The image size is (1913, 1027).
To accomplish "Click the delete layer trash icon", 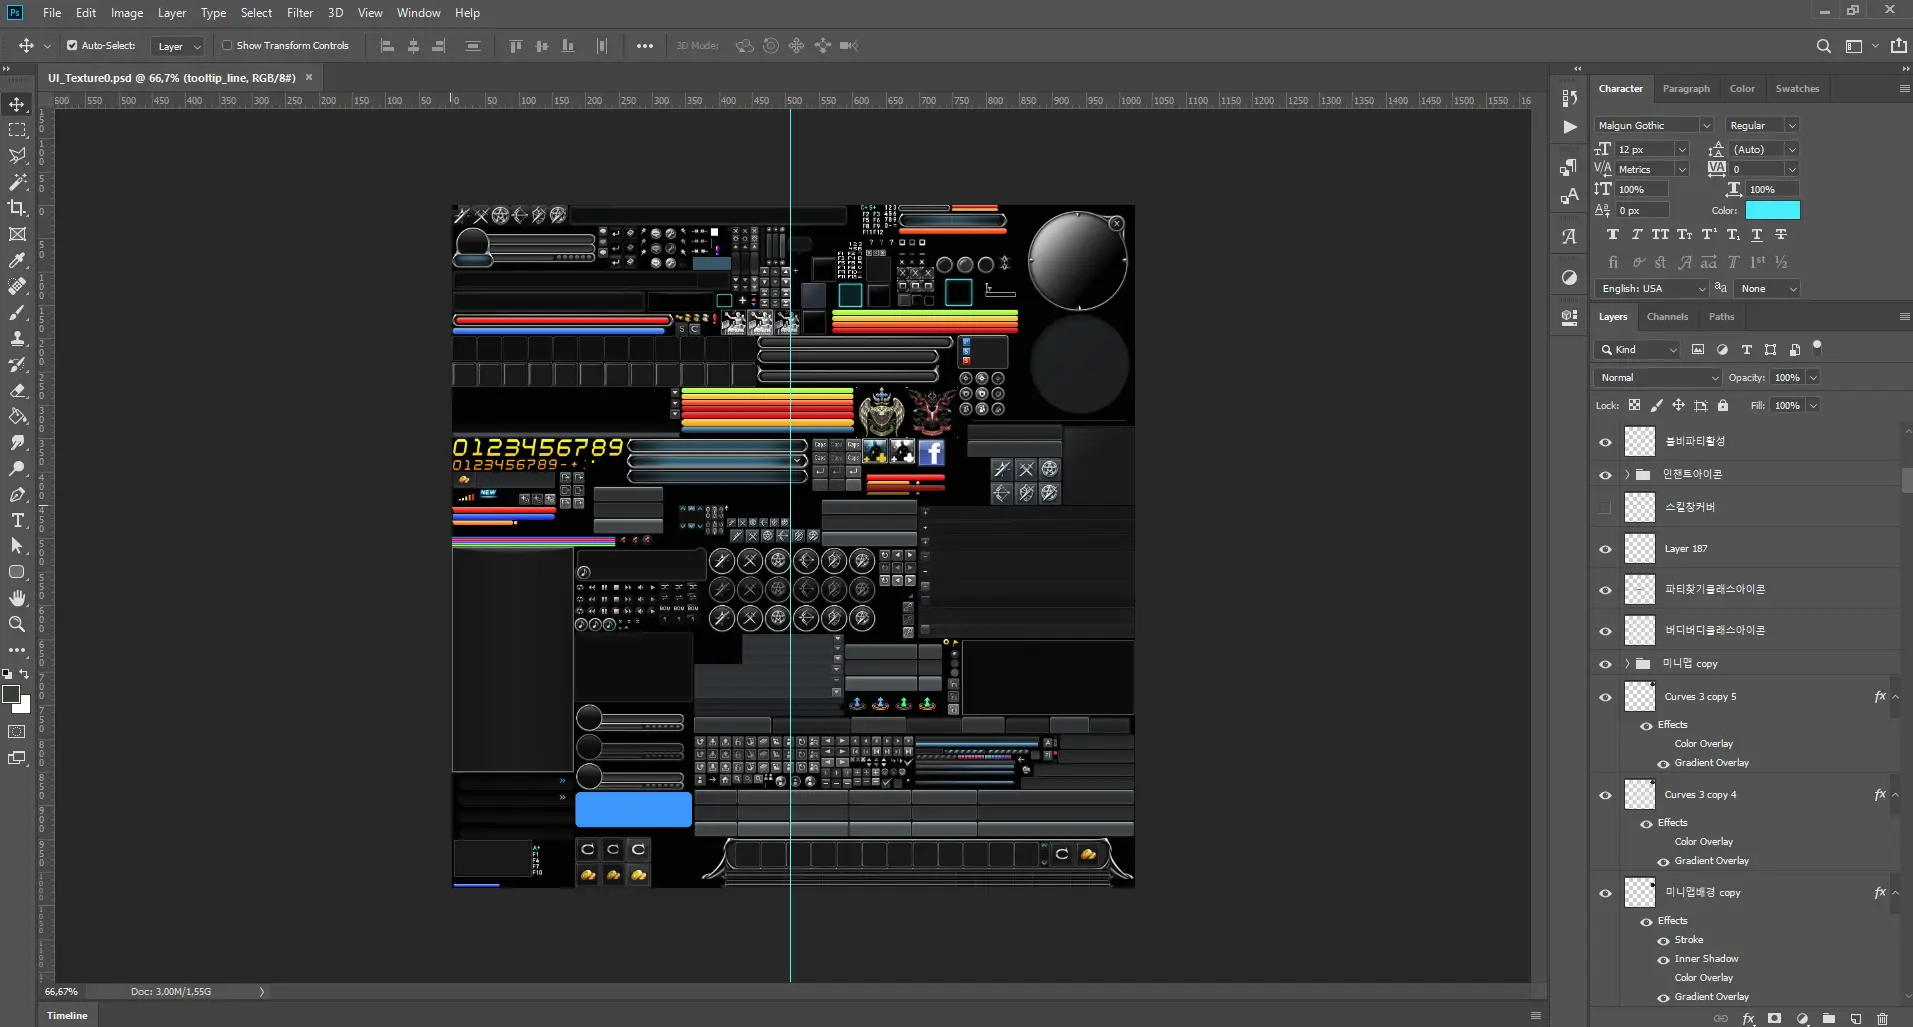I will (1882, 1018).
